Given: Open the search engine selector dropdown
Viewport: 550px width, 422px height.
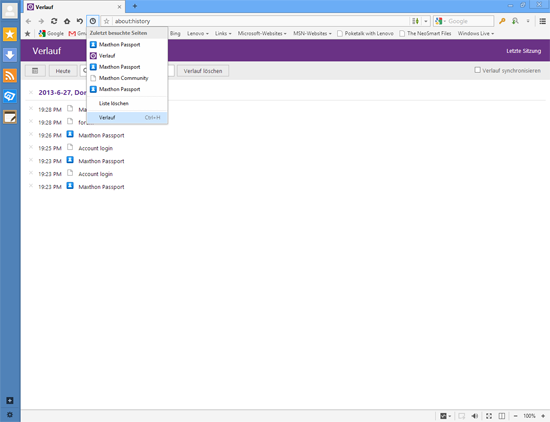Looking at the screenshot, I should pos(440,21).
